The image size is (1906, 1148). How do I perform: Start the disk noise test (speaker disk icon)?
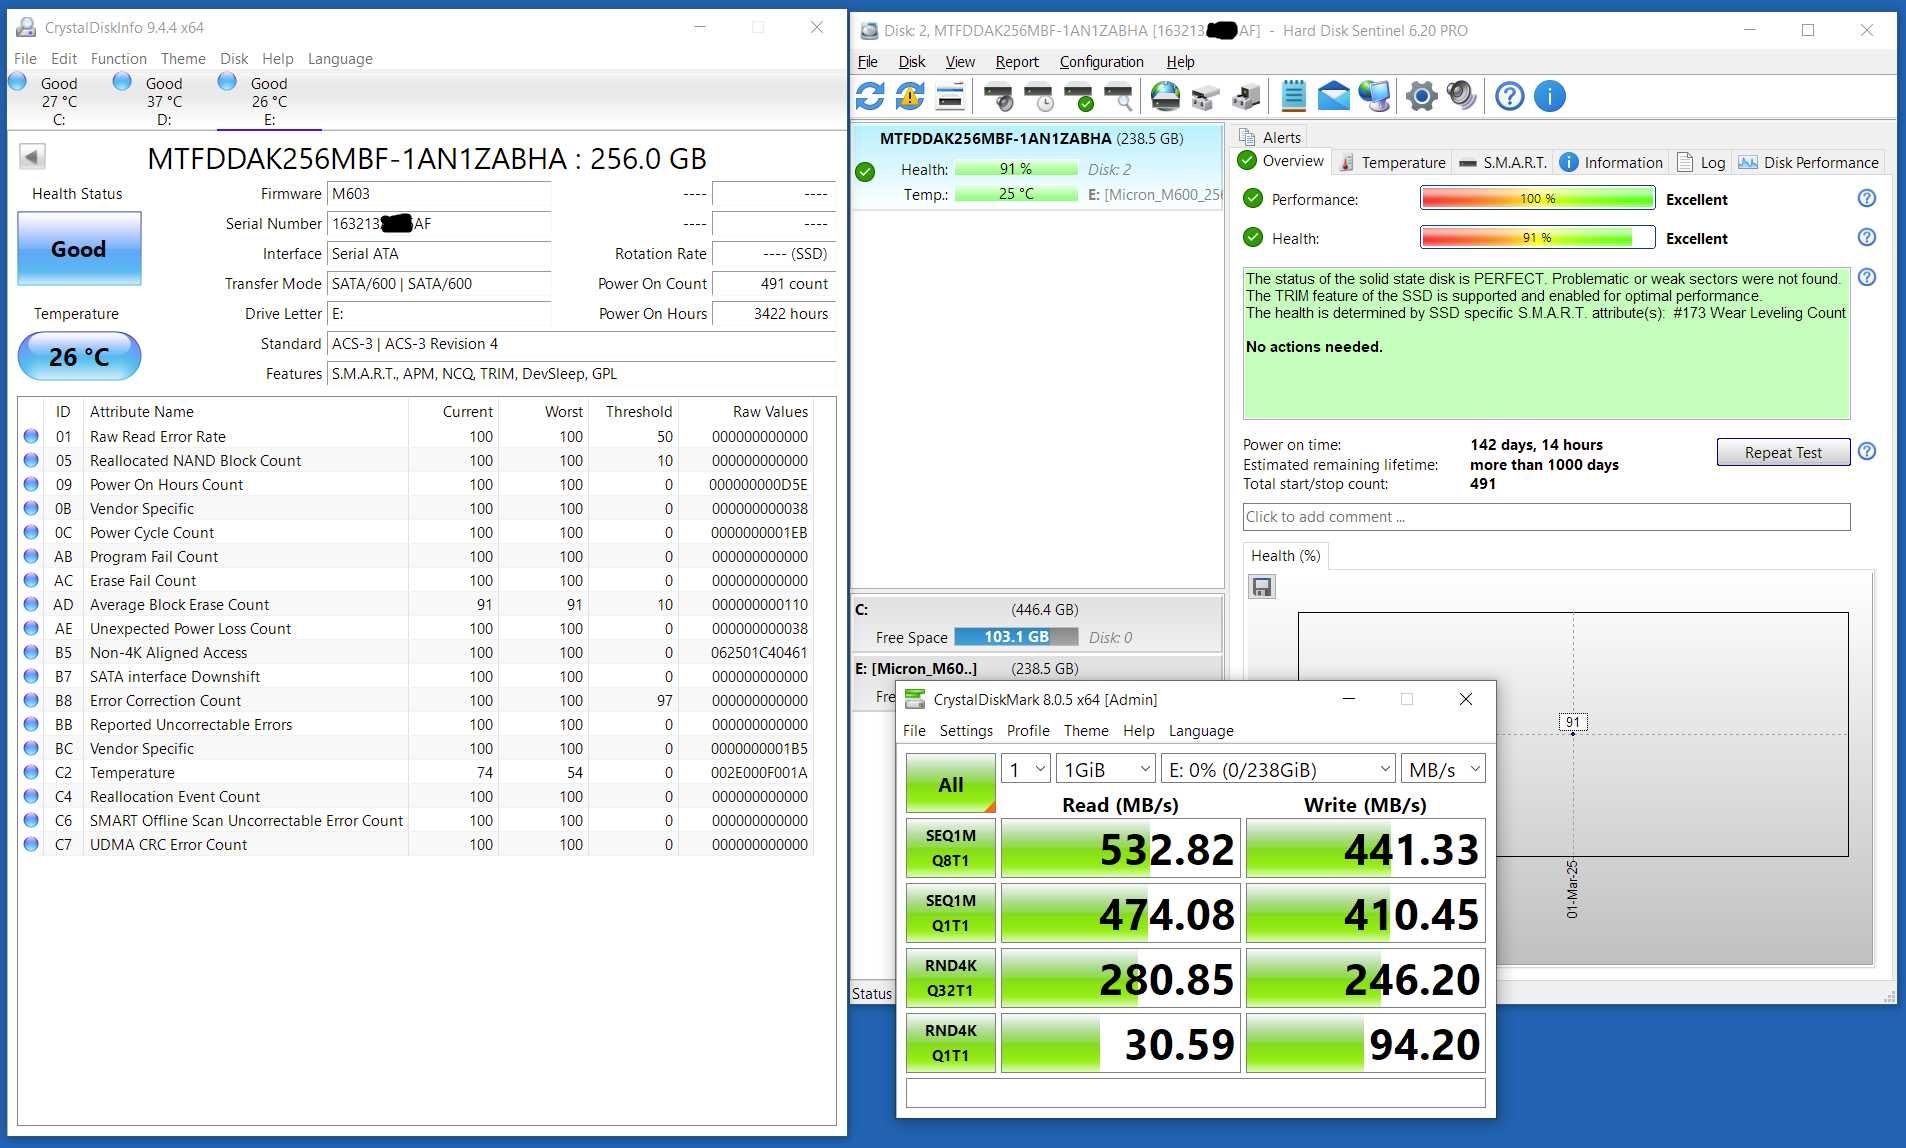tap(997, 96)
